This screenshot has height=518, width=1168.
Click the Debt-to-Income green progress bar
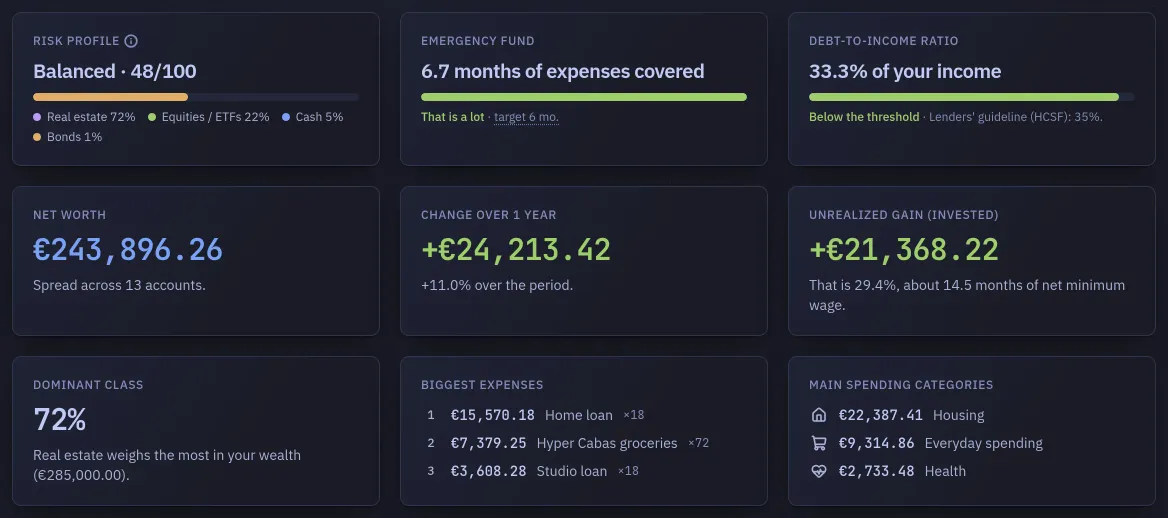(964, 97)
